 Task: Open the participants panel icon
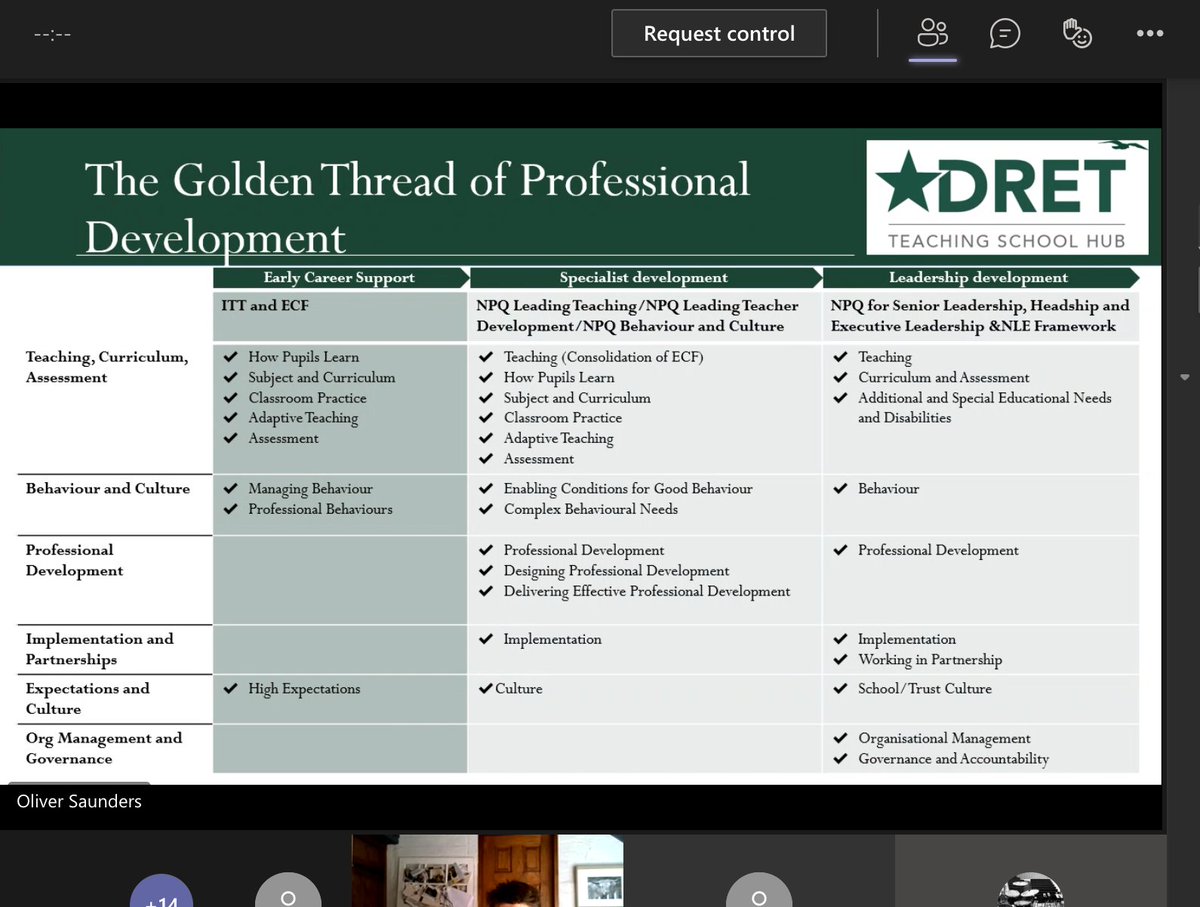(932, 33)
